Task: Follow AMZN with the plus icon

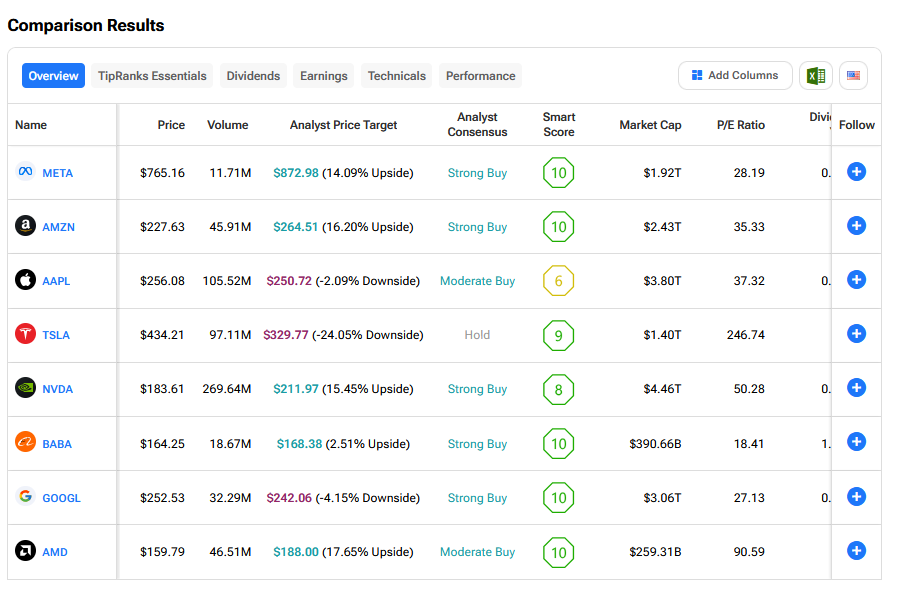Action: coord(856,226)
